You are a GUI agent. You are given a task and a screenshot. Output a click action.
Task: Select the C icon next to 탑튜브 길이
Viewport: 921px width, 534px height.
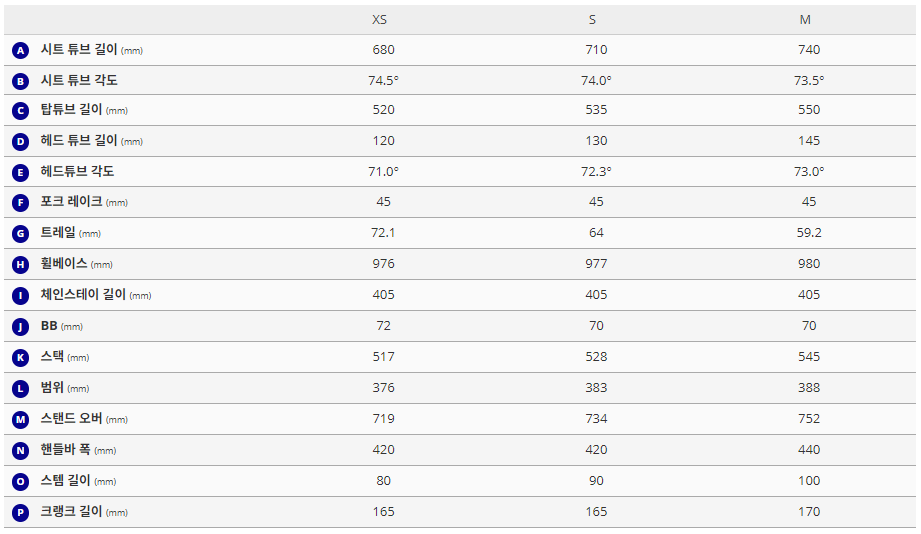click(20, 111)
